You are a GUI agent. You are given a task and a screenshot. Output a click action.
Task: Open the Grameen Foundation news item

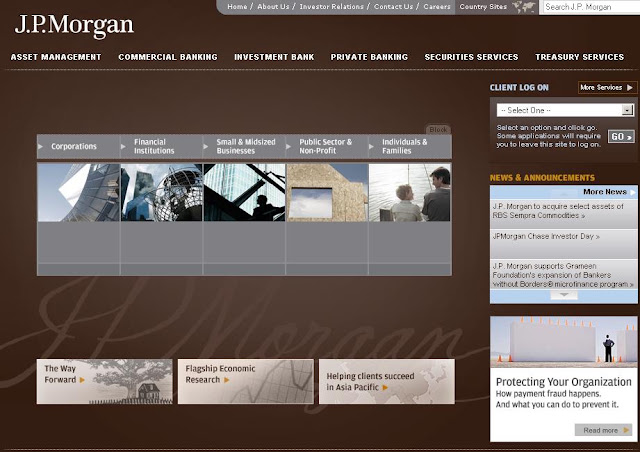(x=562, y=275)
